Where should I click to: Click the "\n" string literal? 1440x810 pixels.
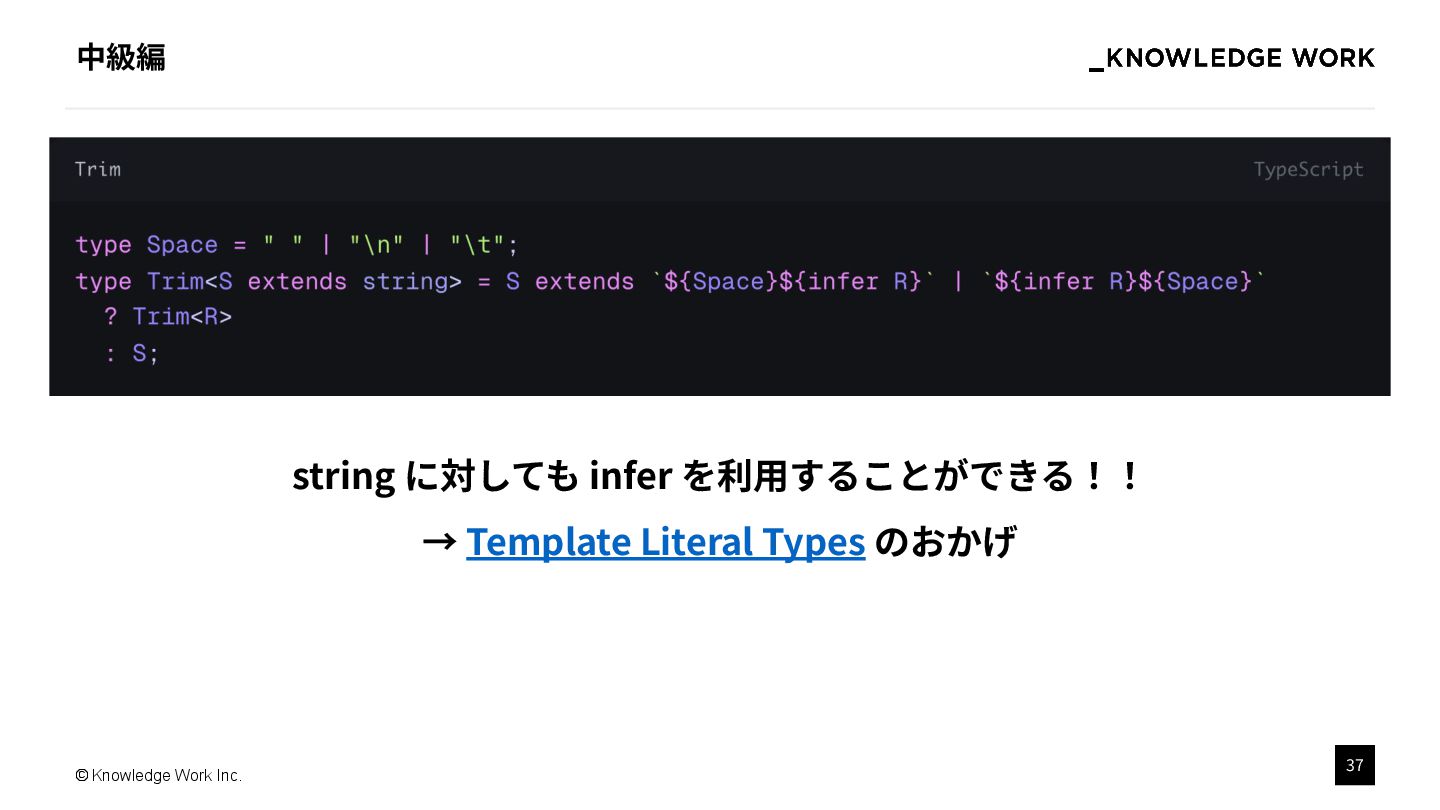[x=377, y=245]
